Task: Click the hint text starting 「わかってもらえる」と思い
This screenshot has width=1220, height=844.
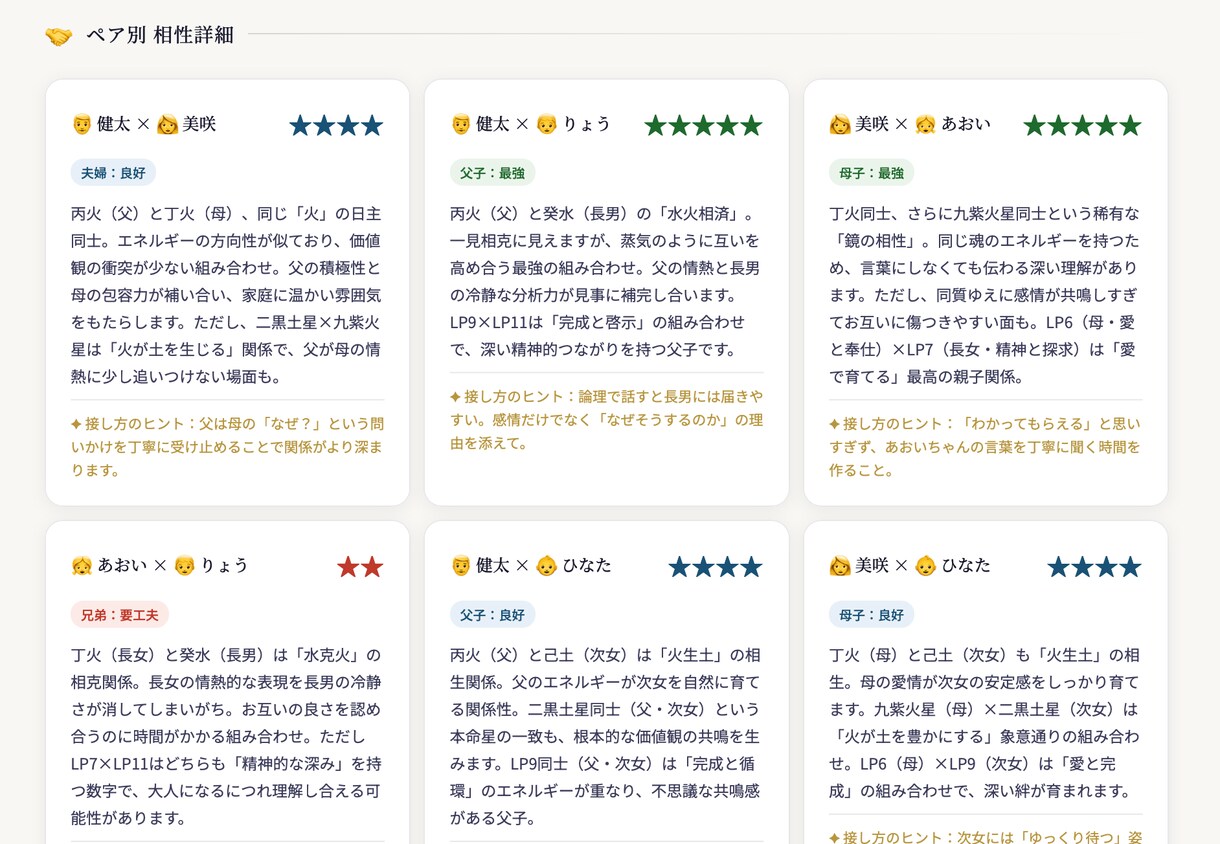Action: [985, 446]
